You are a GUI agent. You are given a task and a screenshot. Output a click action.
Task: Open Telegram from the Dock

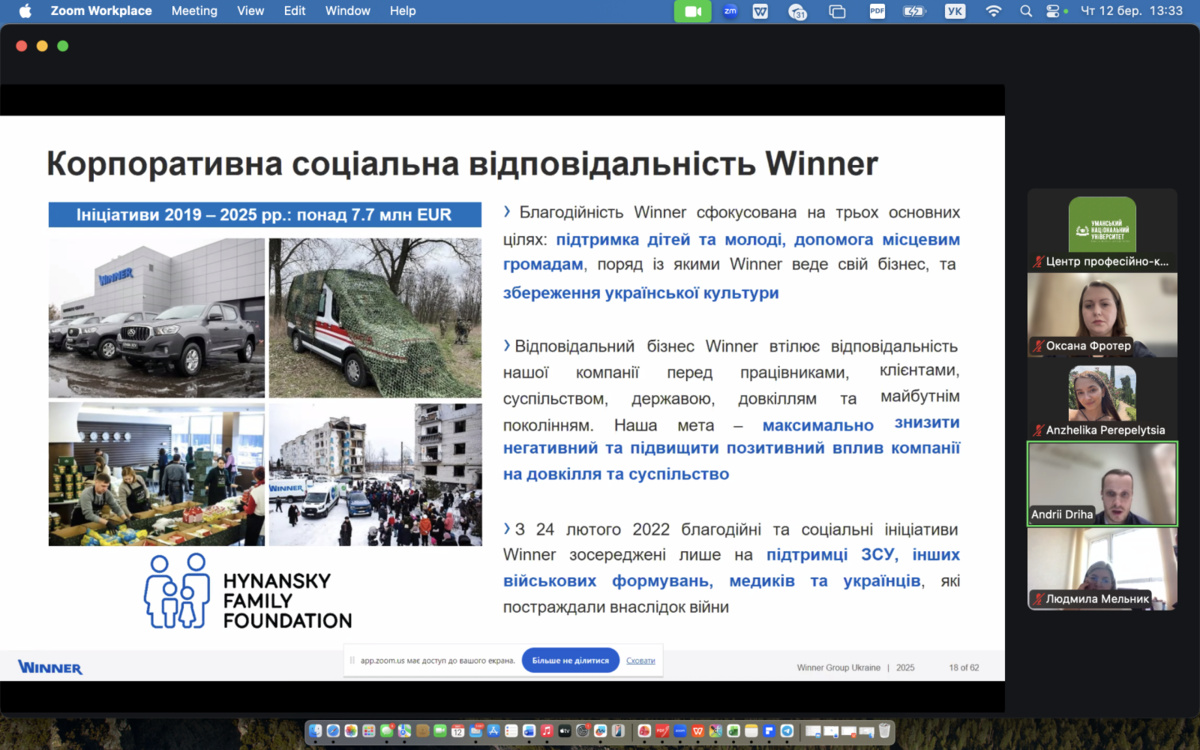(x=786, y=731)
